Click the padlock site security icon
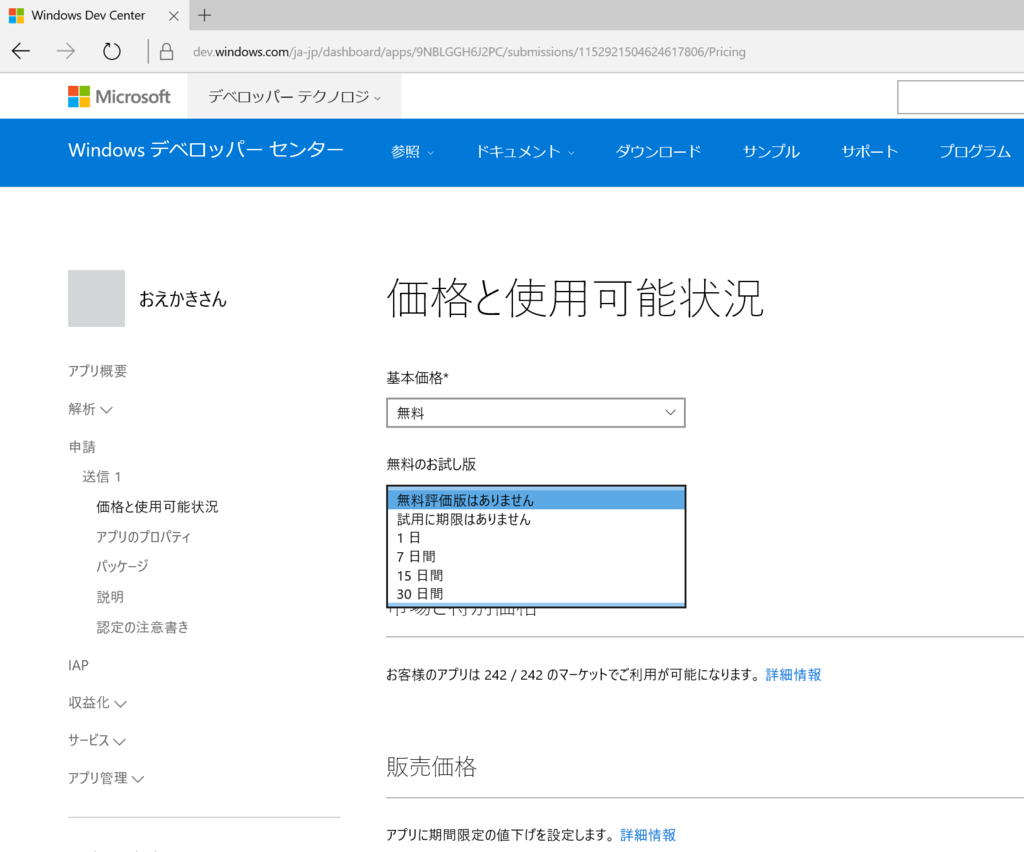The height and width of the screenshot is (852, 1024). [167, 52]
